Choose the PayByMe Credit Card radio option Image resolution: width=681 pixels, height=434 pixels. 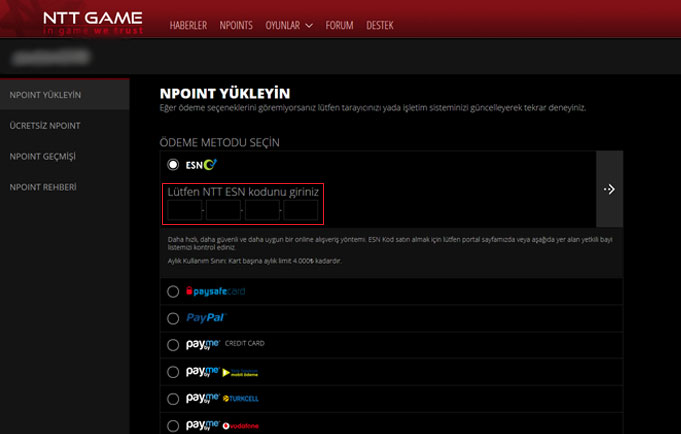[x=173, y=345]
